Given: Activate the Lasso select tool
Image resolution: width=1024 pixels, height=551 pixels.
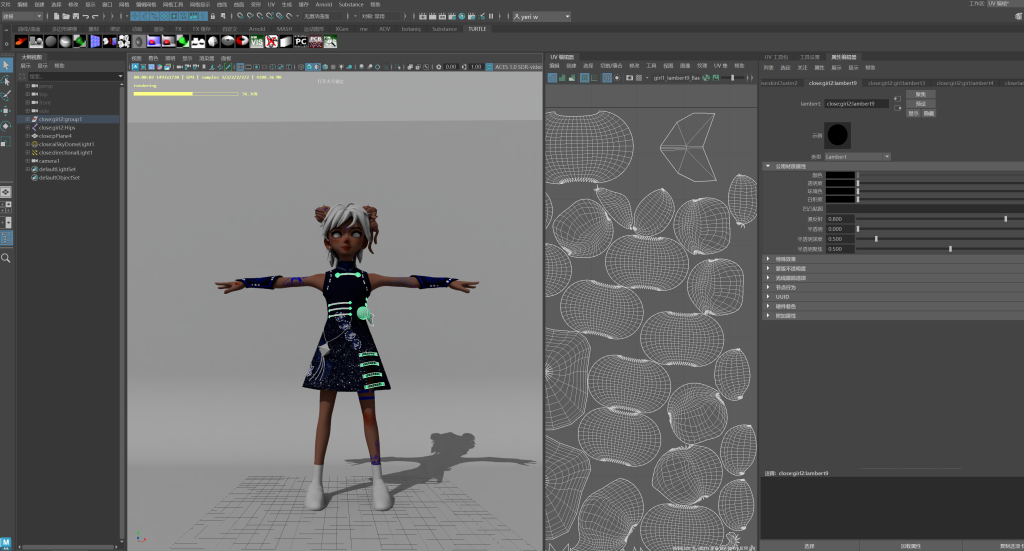Looking at the screenshot, I should pos(6,80).
